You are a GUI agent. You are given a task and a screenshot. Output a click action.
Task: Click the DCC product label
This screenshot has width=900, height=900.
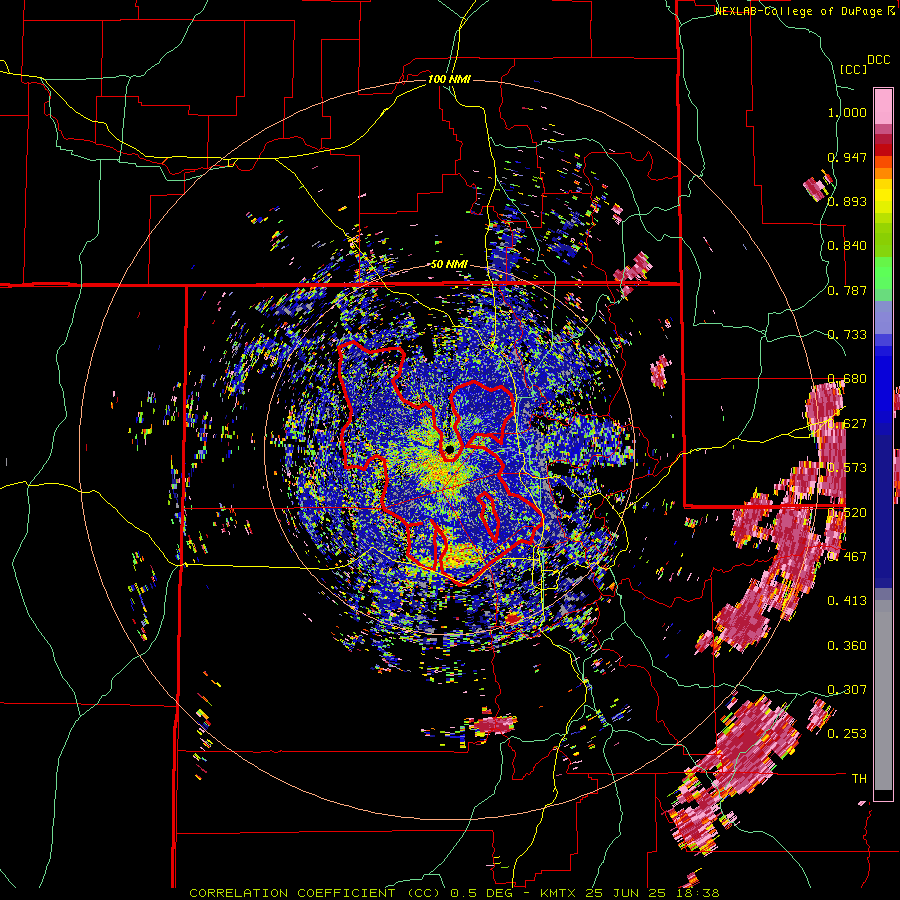click(x=878, y=60)
